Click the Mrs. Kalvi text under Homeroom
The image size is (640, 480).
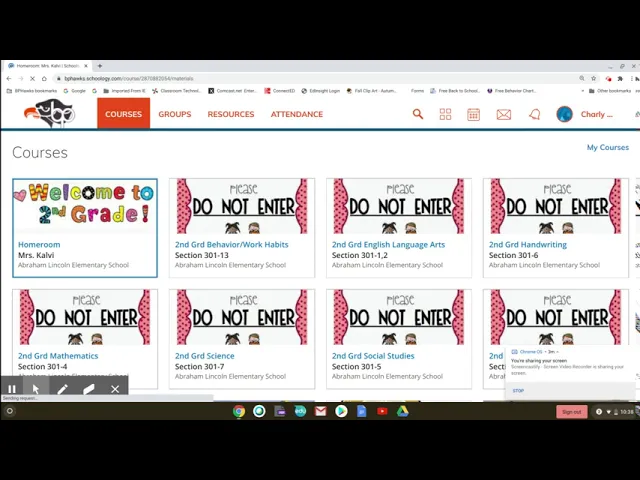click(36, 255)
